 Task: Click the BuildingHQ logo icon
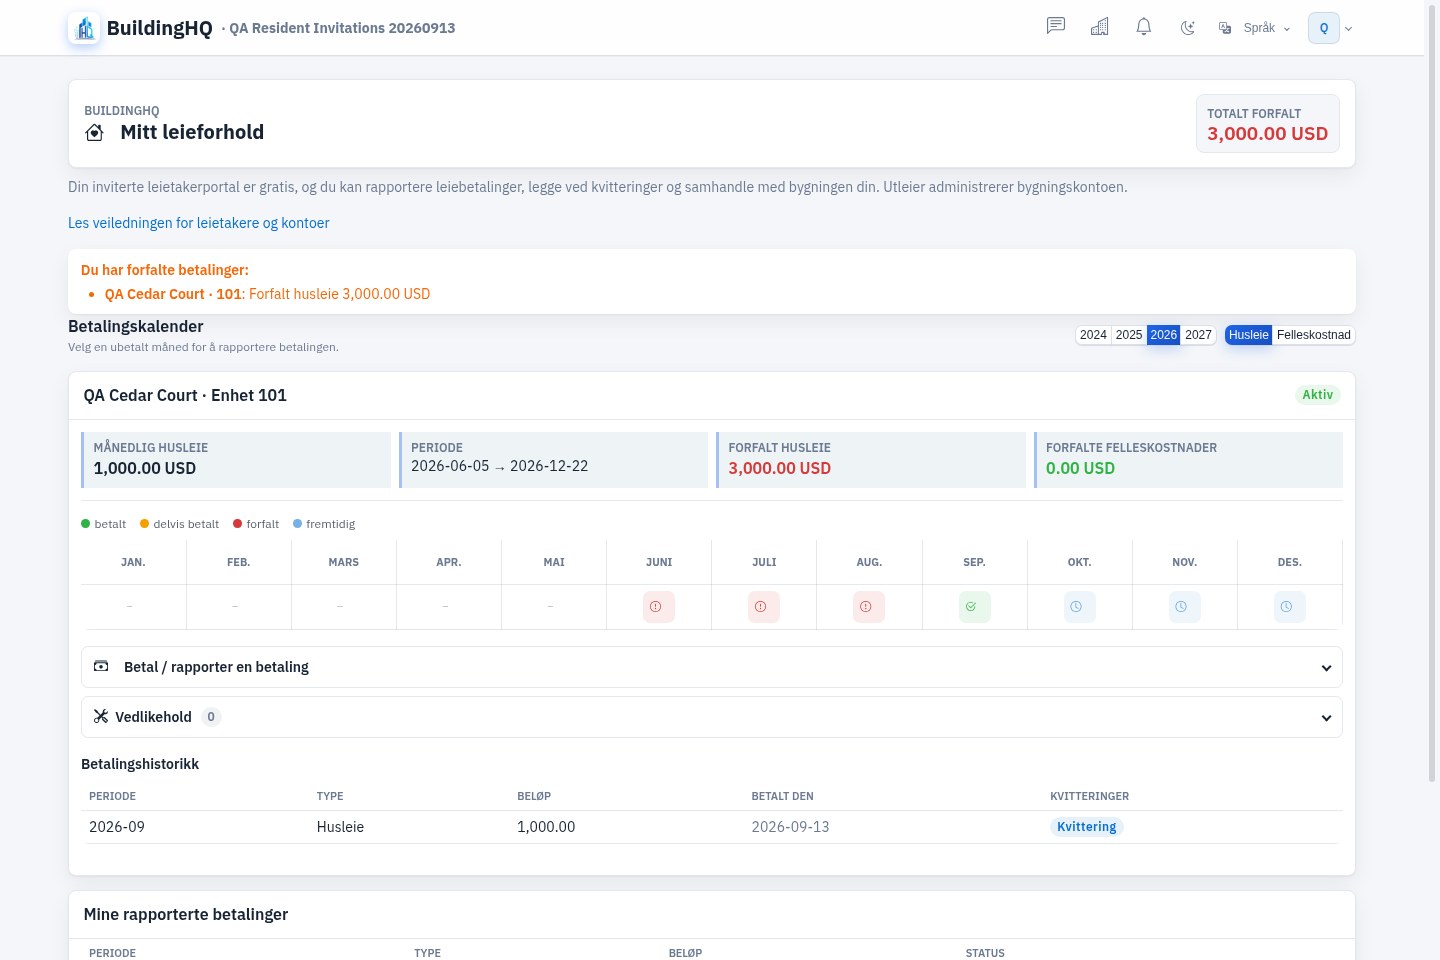tap(84, 28)
